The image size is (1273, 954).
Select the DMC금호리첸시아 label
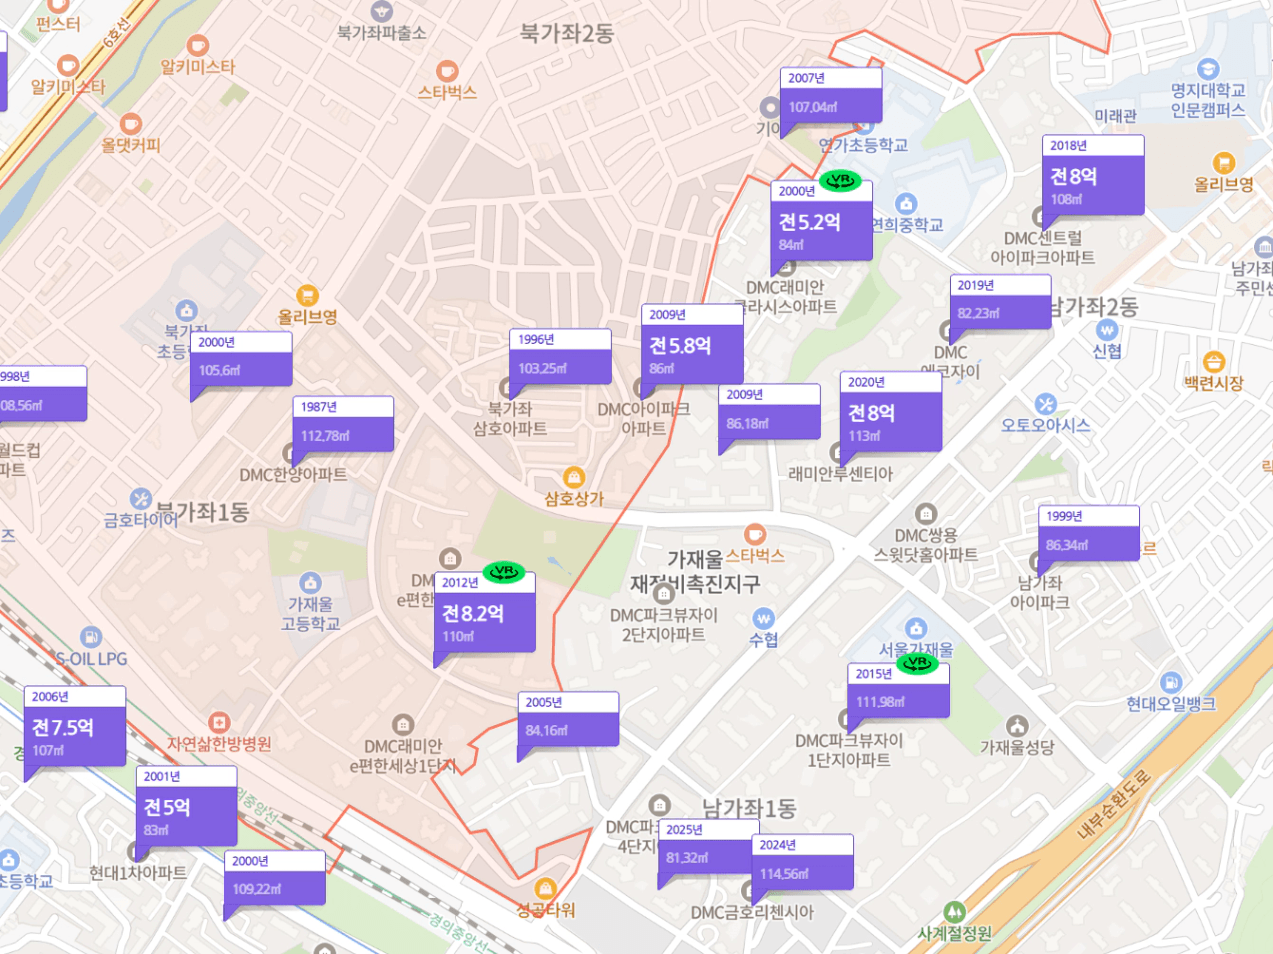tap(752, 912)
